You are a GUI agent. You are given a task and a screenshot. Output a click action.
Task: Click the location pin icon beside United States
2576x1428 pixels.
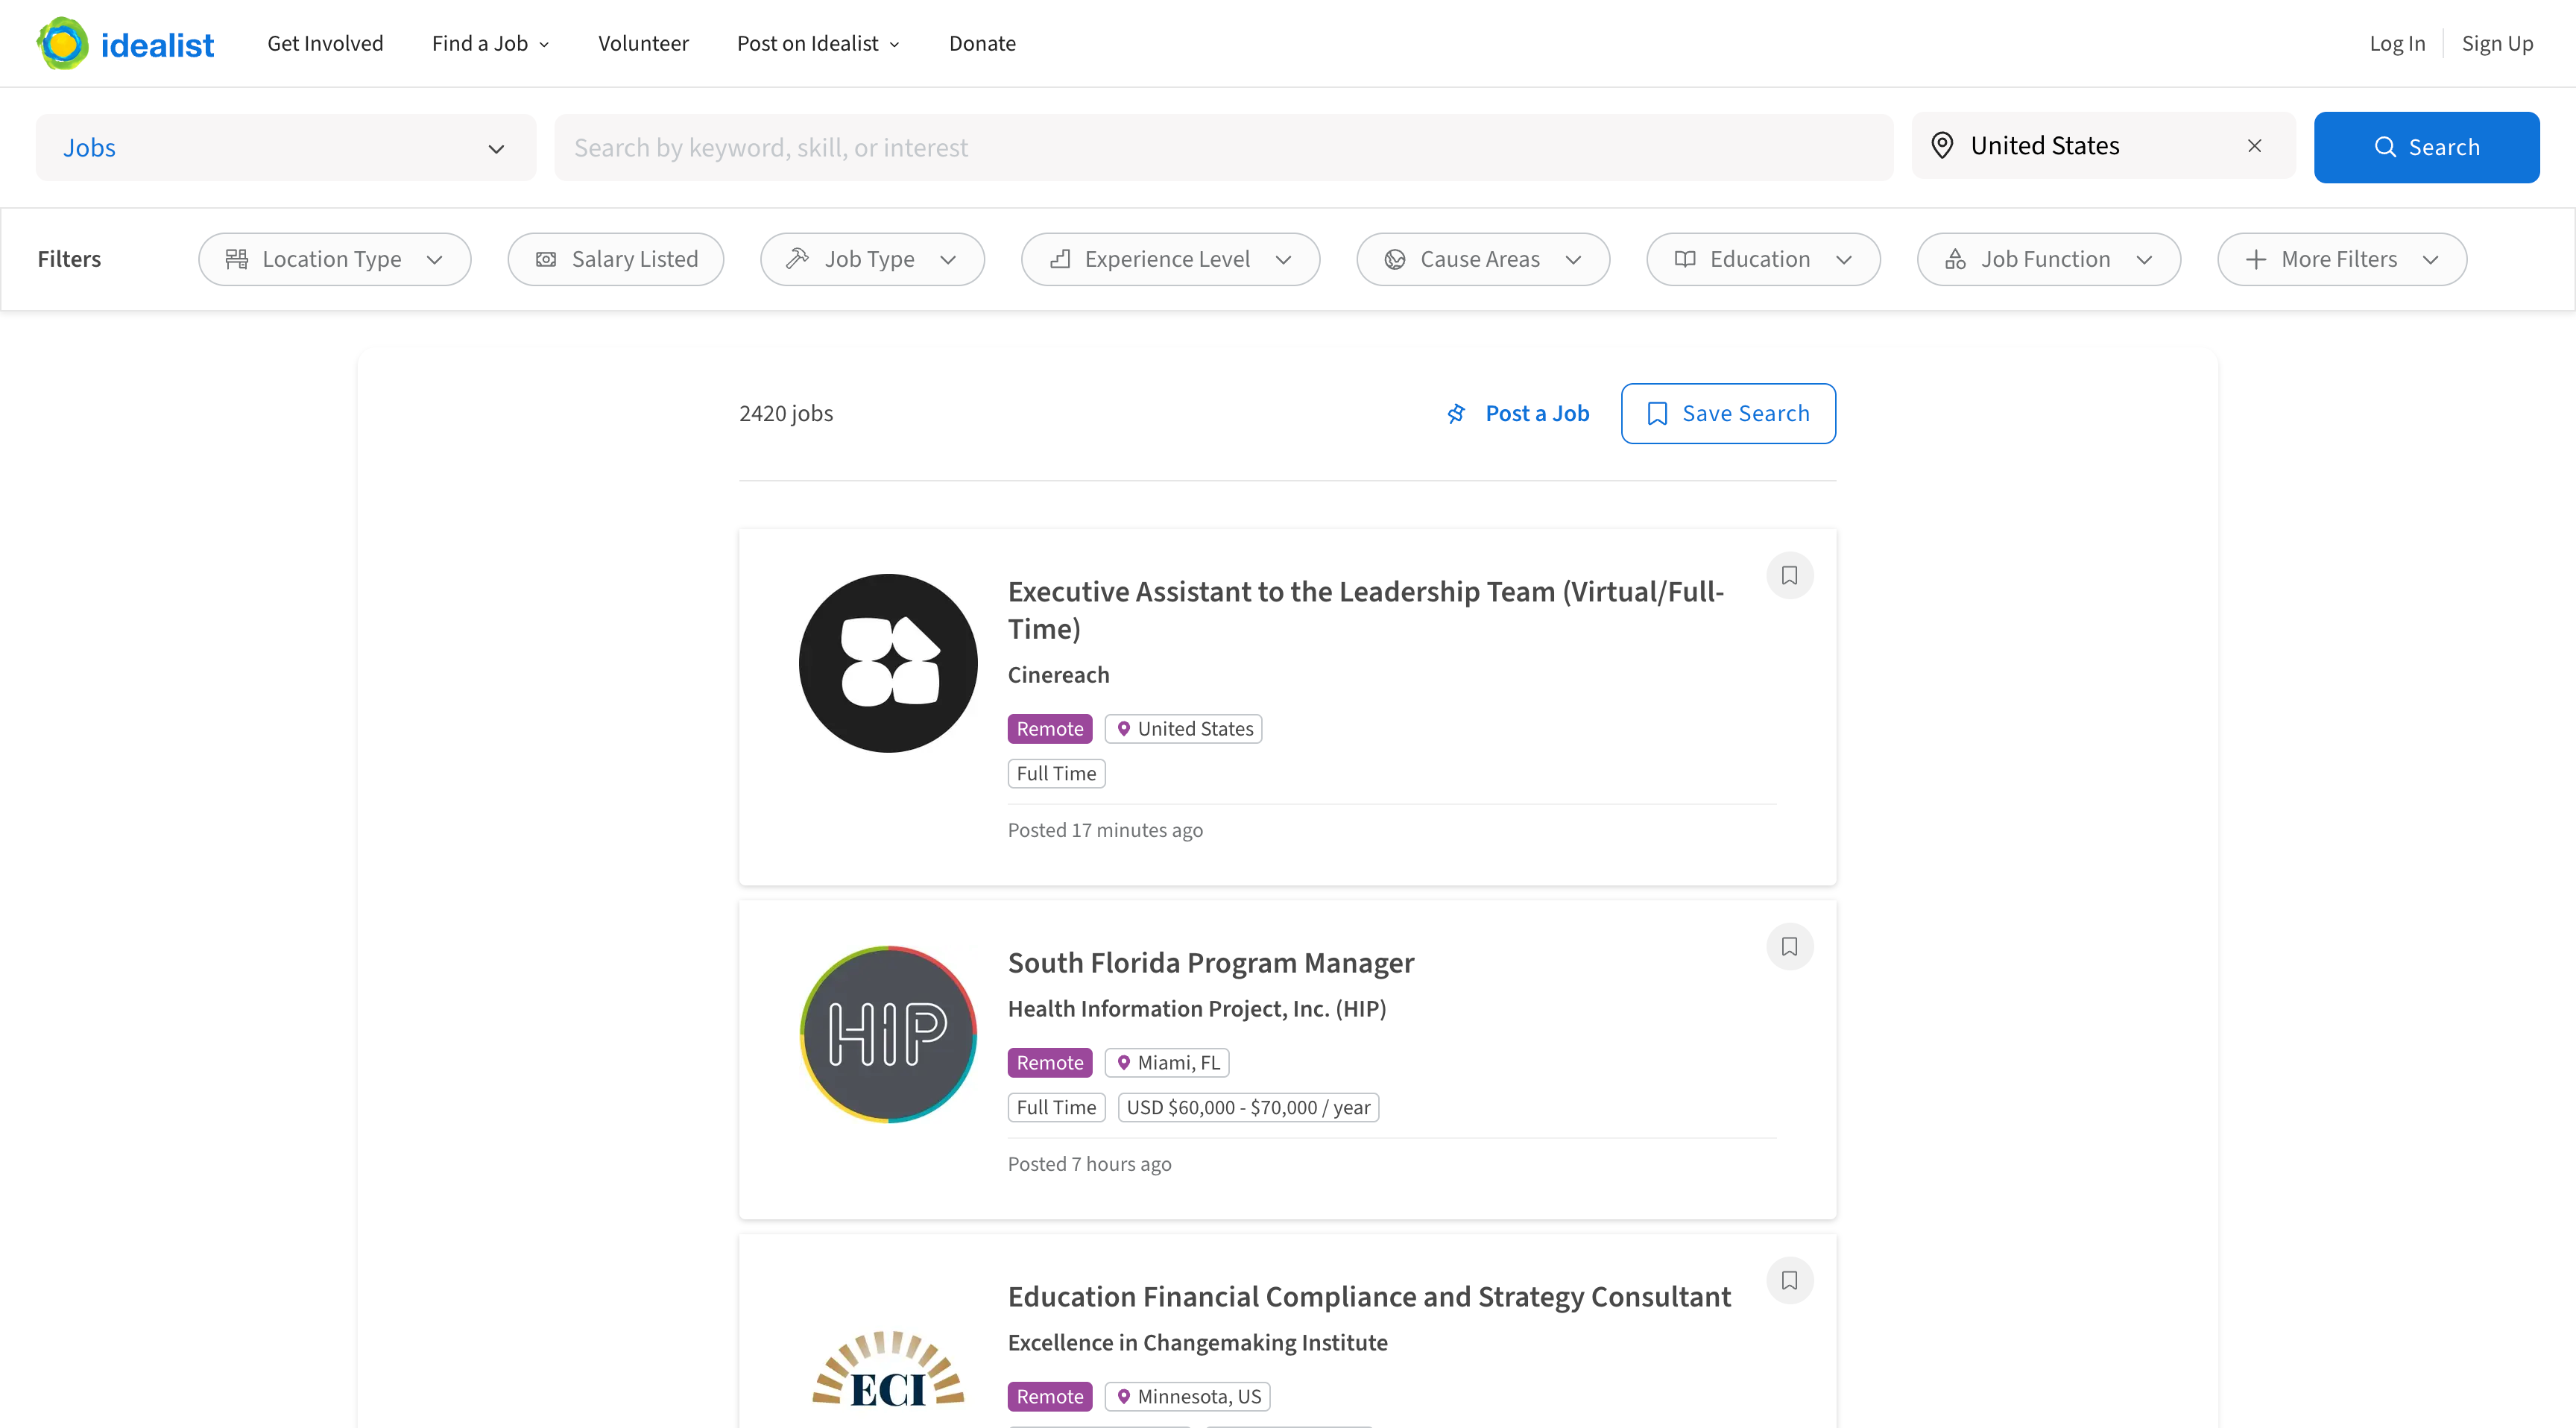[x=1942, y=146]
